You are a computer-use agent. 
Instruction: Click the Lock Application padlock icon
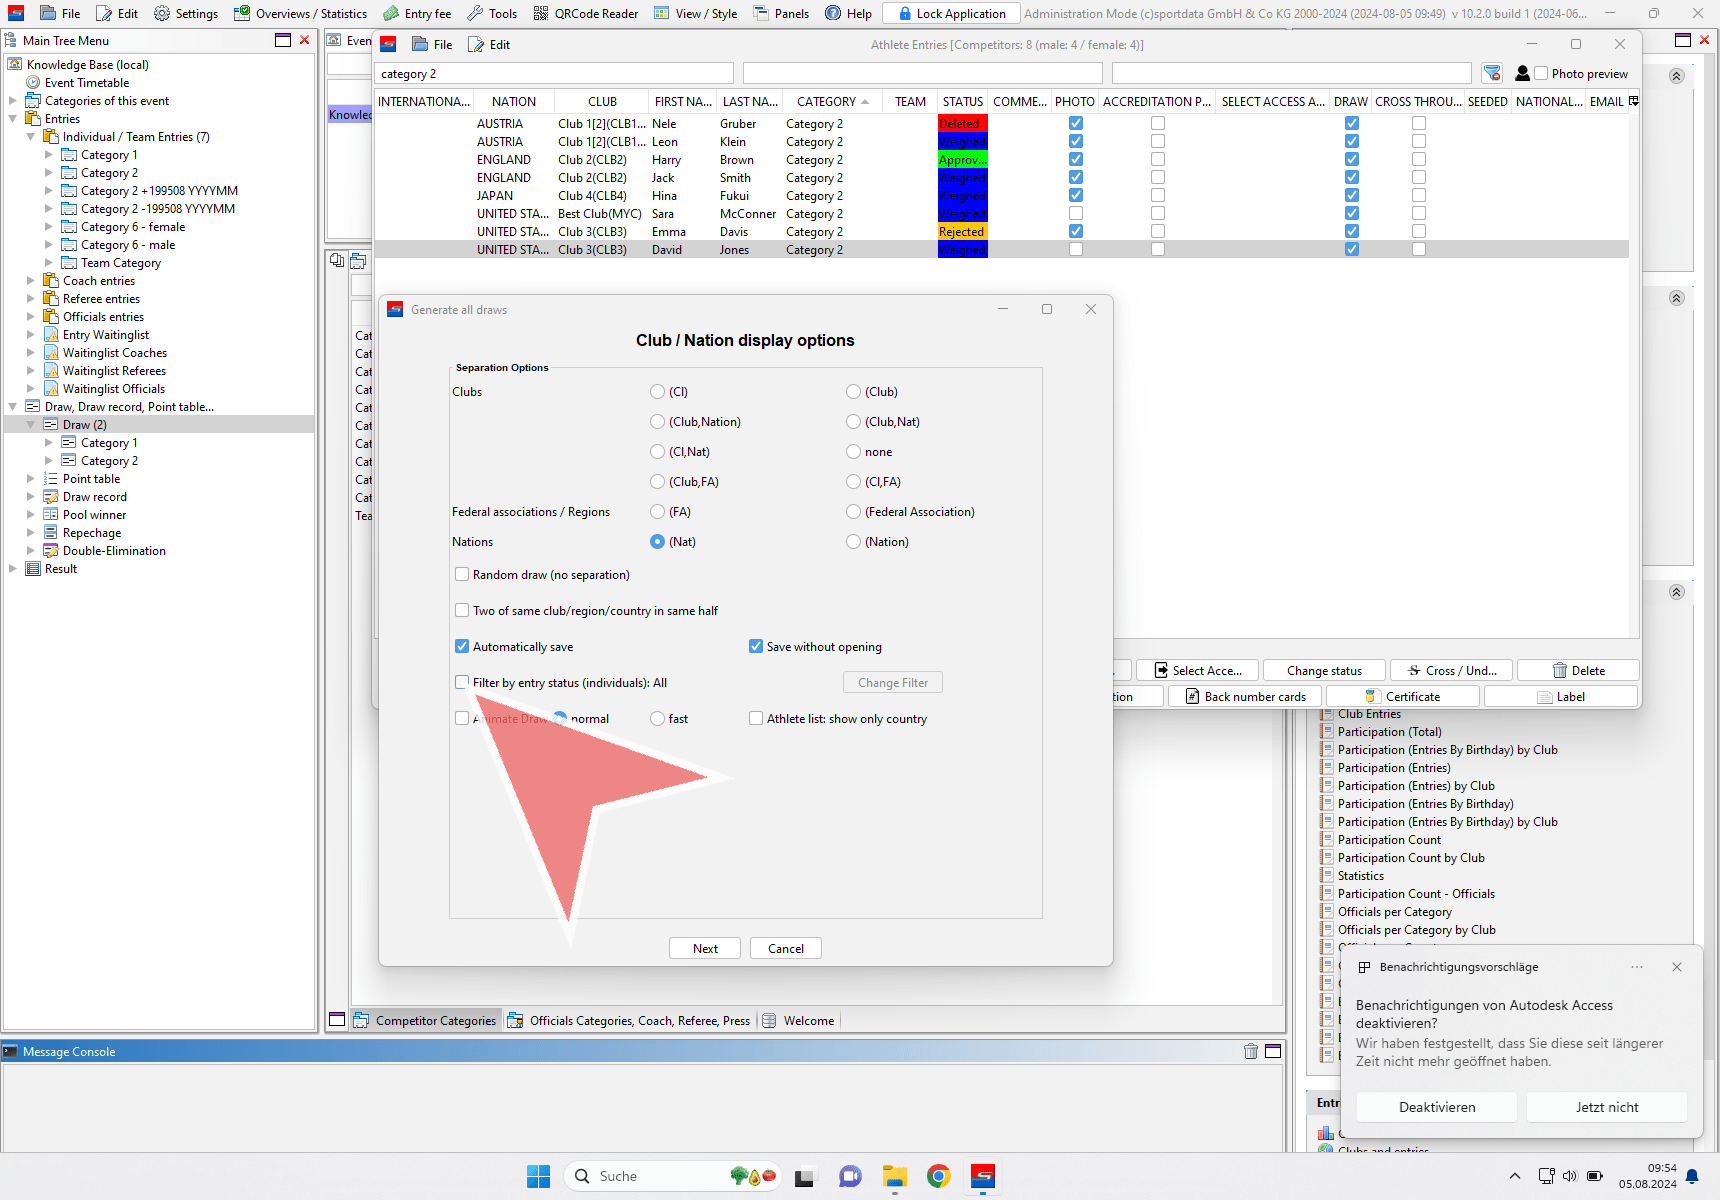pos(904,13)
